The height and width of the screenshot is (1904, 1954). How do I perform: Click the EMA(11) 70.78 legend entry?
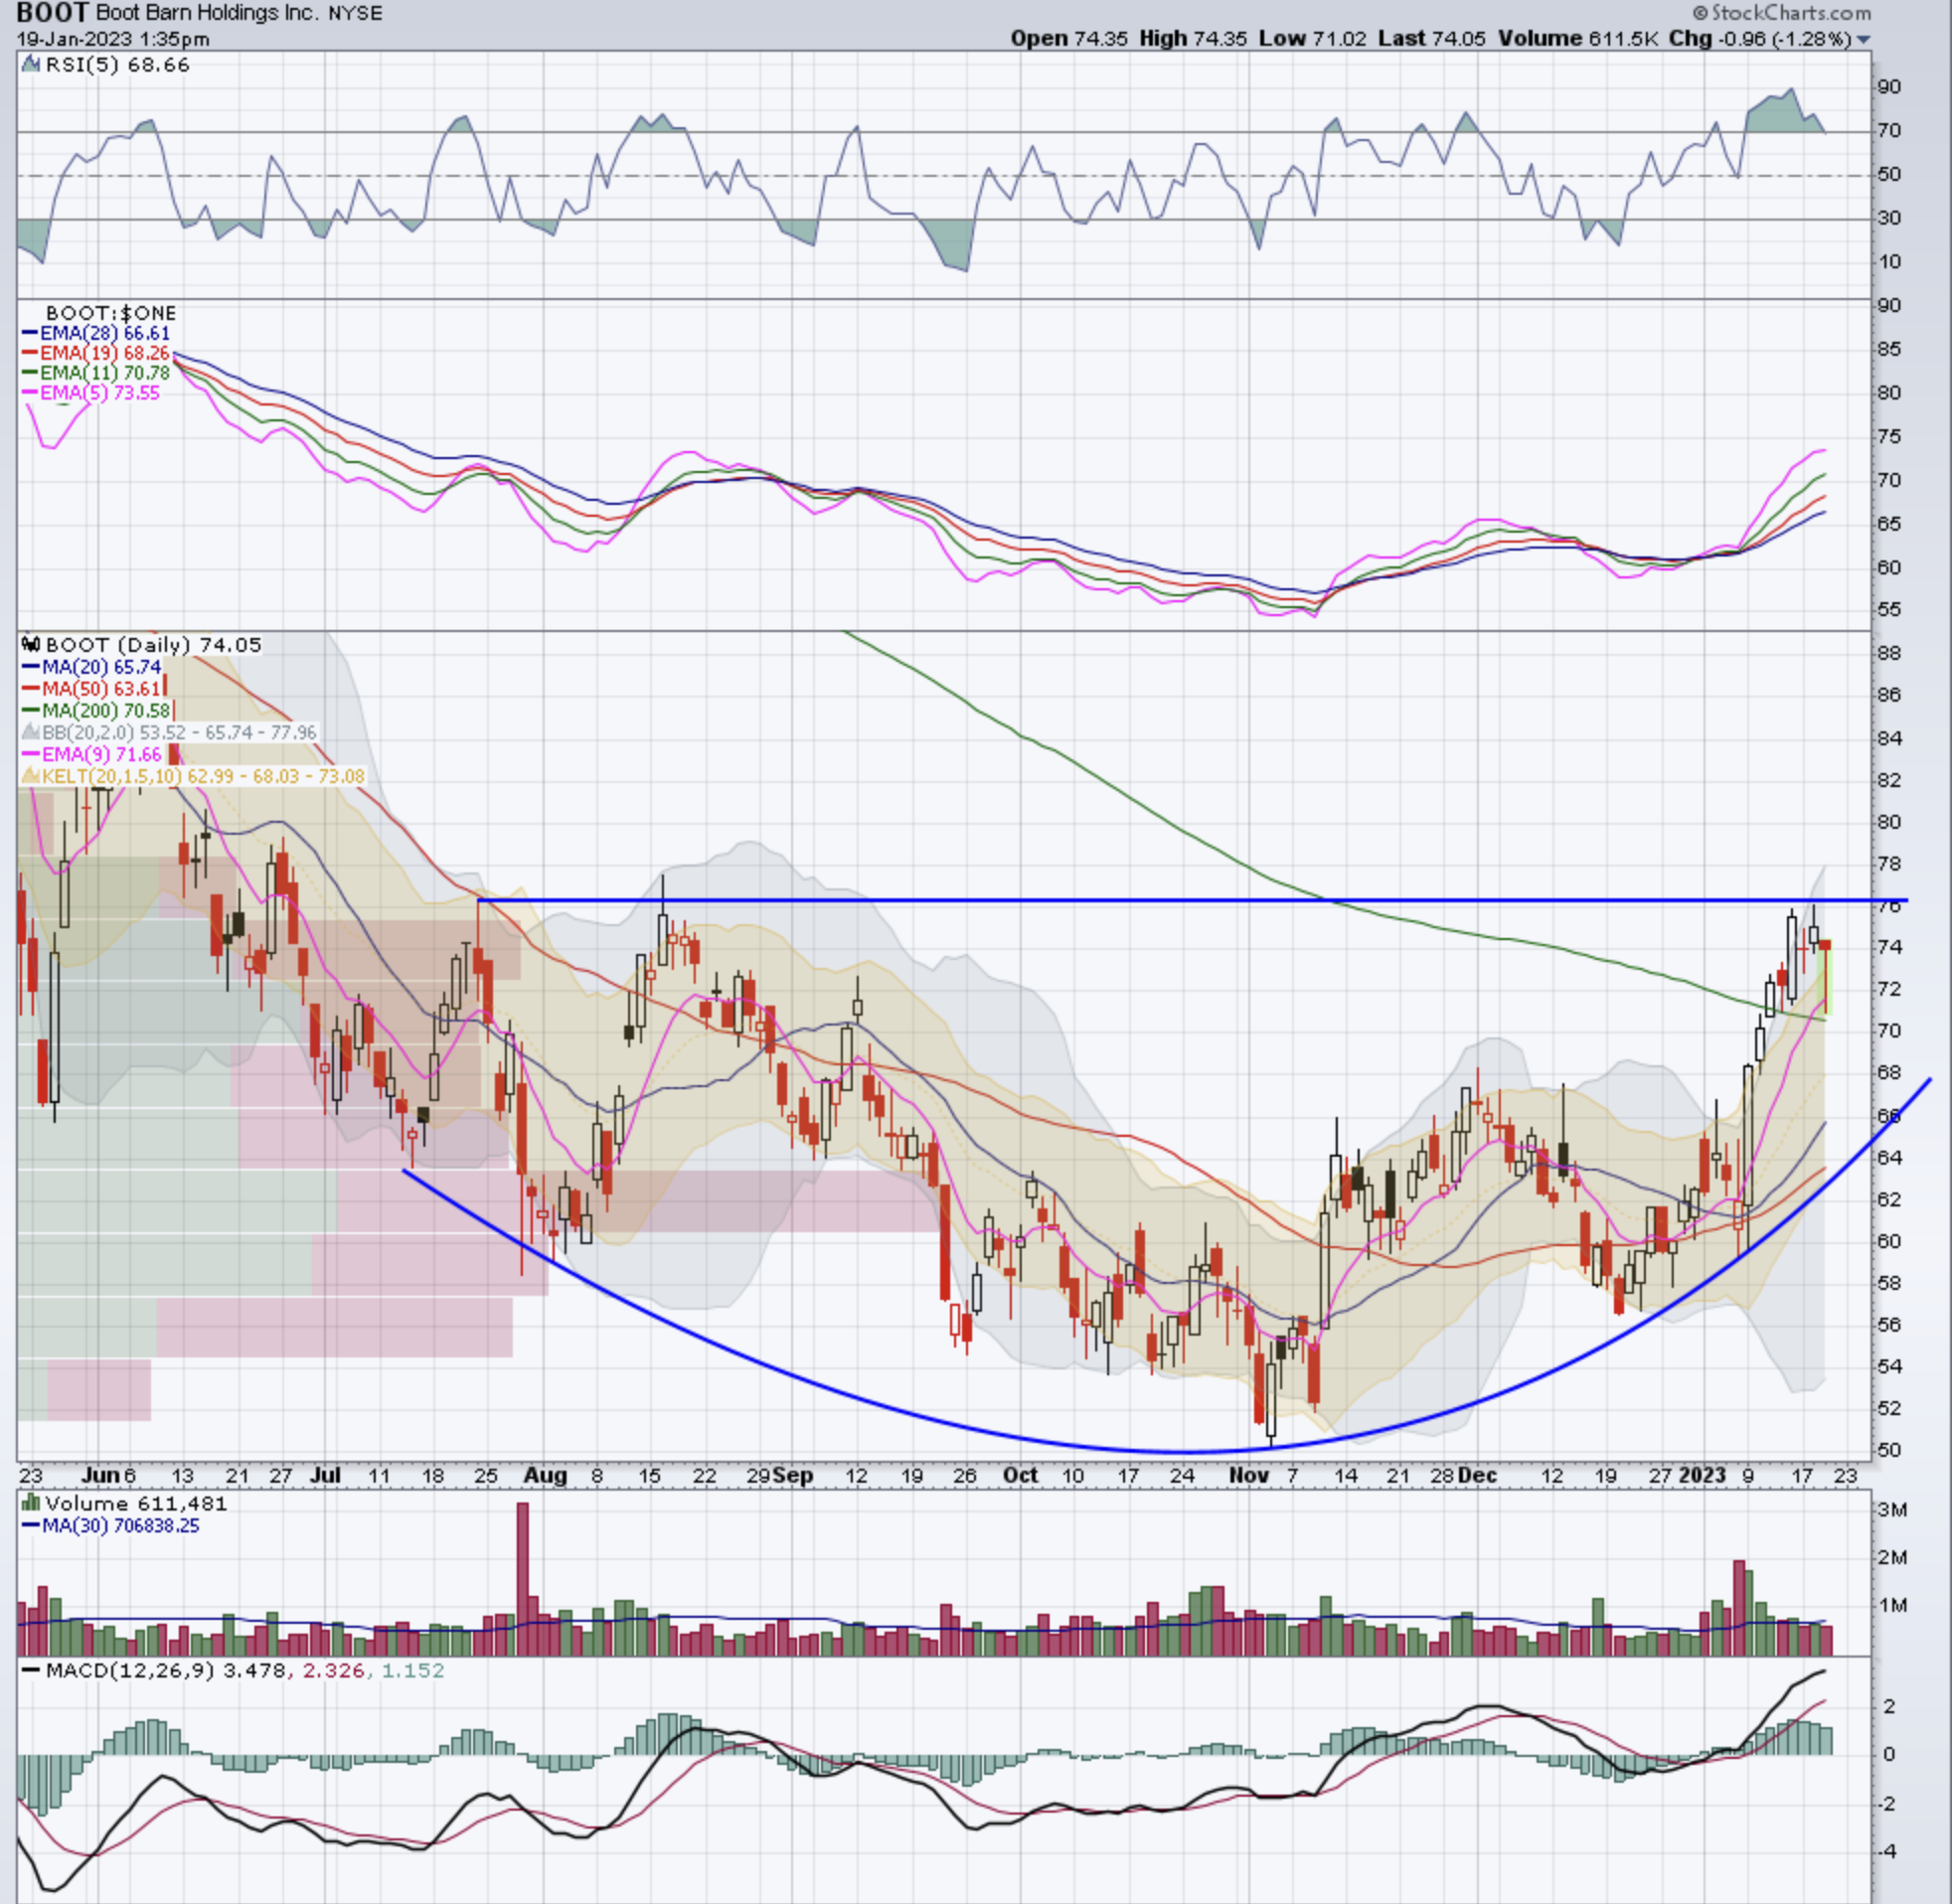click(x=96, y=374)
